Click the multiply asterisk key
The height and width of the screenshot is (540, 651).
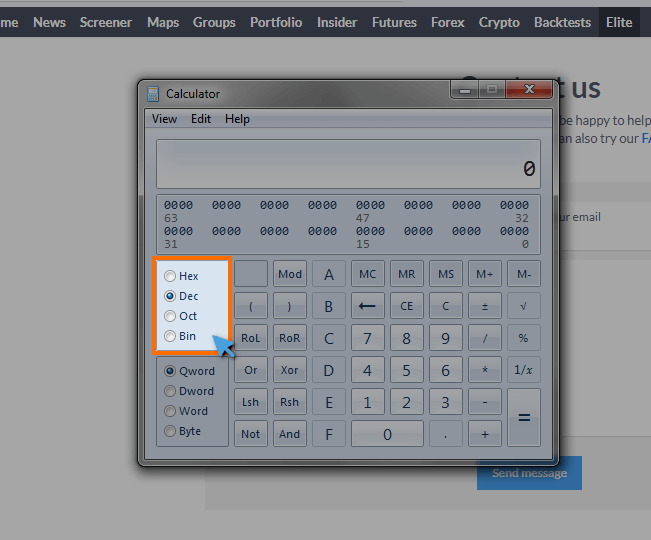[x=485, y=370]
